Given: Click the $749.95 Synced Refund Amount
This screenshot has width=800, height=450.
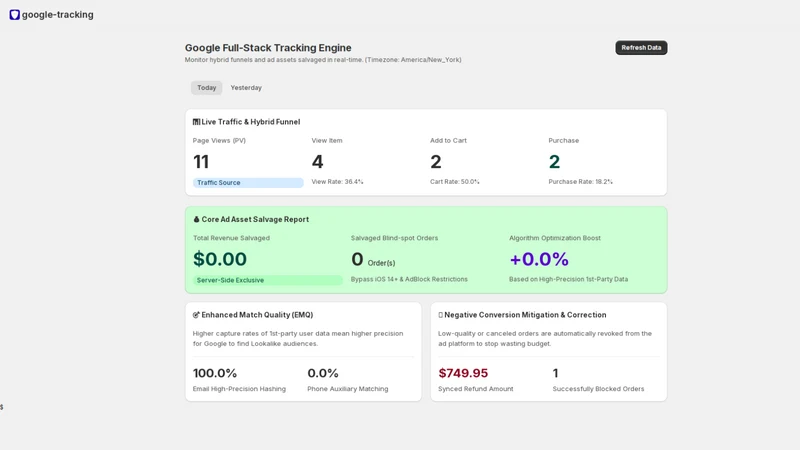Looking at the screenshot, I should click(x=463, y=373).
